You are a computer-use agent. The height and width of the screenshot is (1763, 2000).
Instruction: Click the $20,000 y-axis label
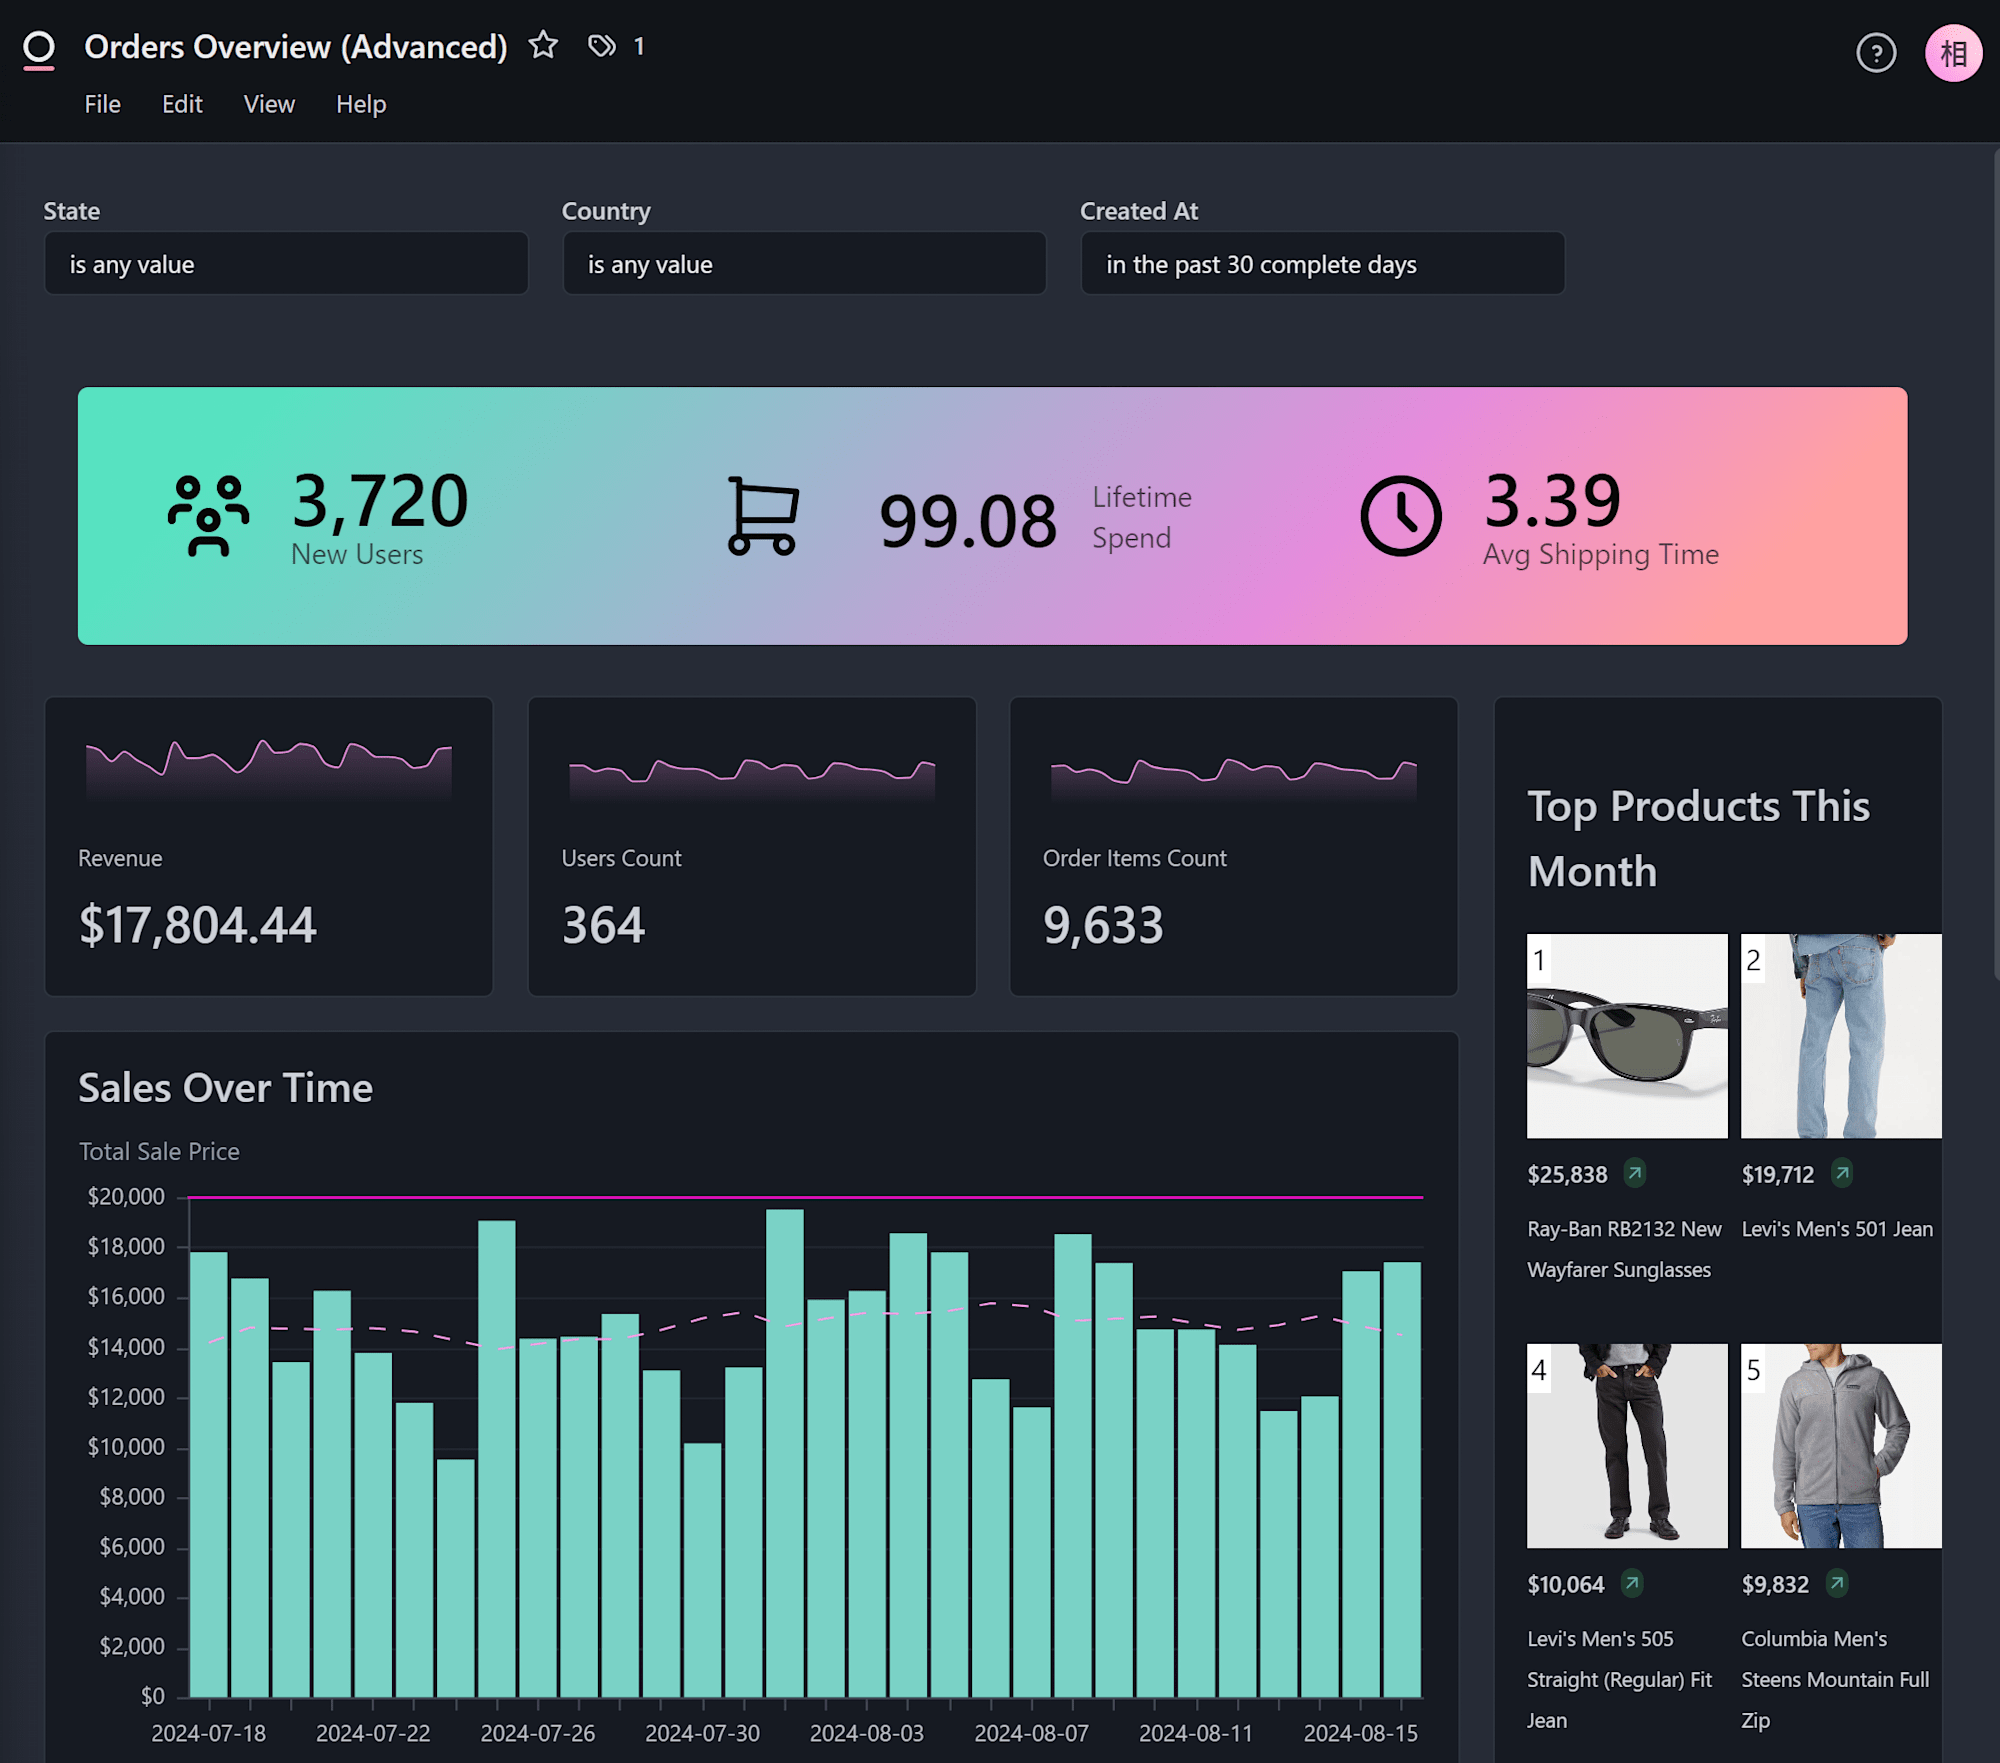point(126,1196)
